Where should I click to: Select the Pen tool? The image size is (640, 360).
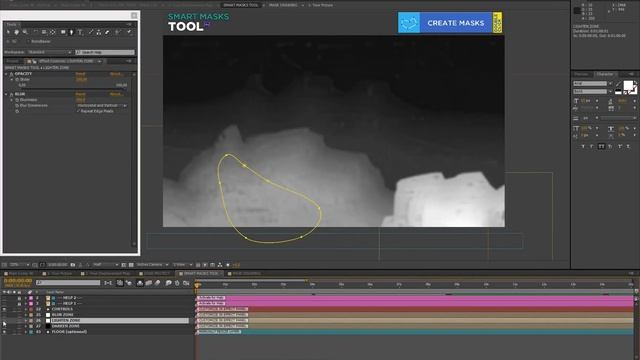tap(71, 32)
